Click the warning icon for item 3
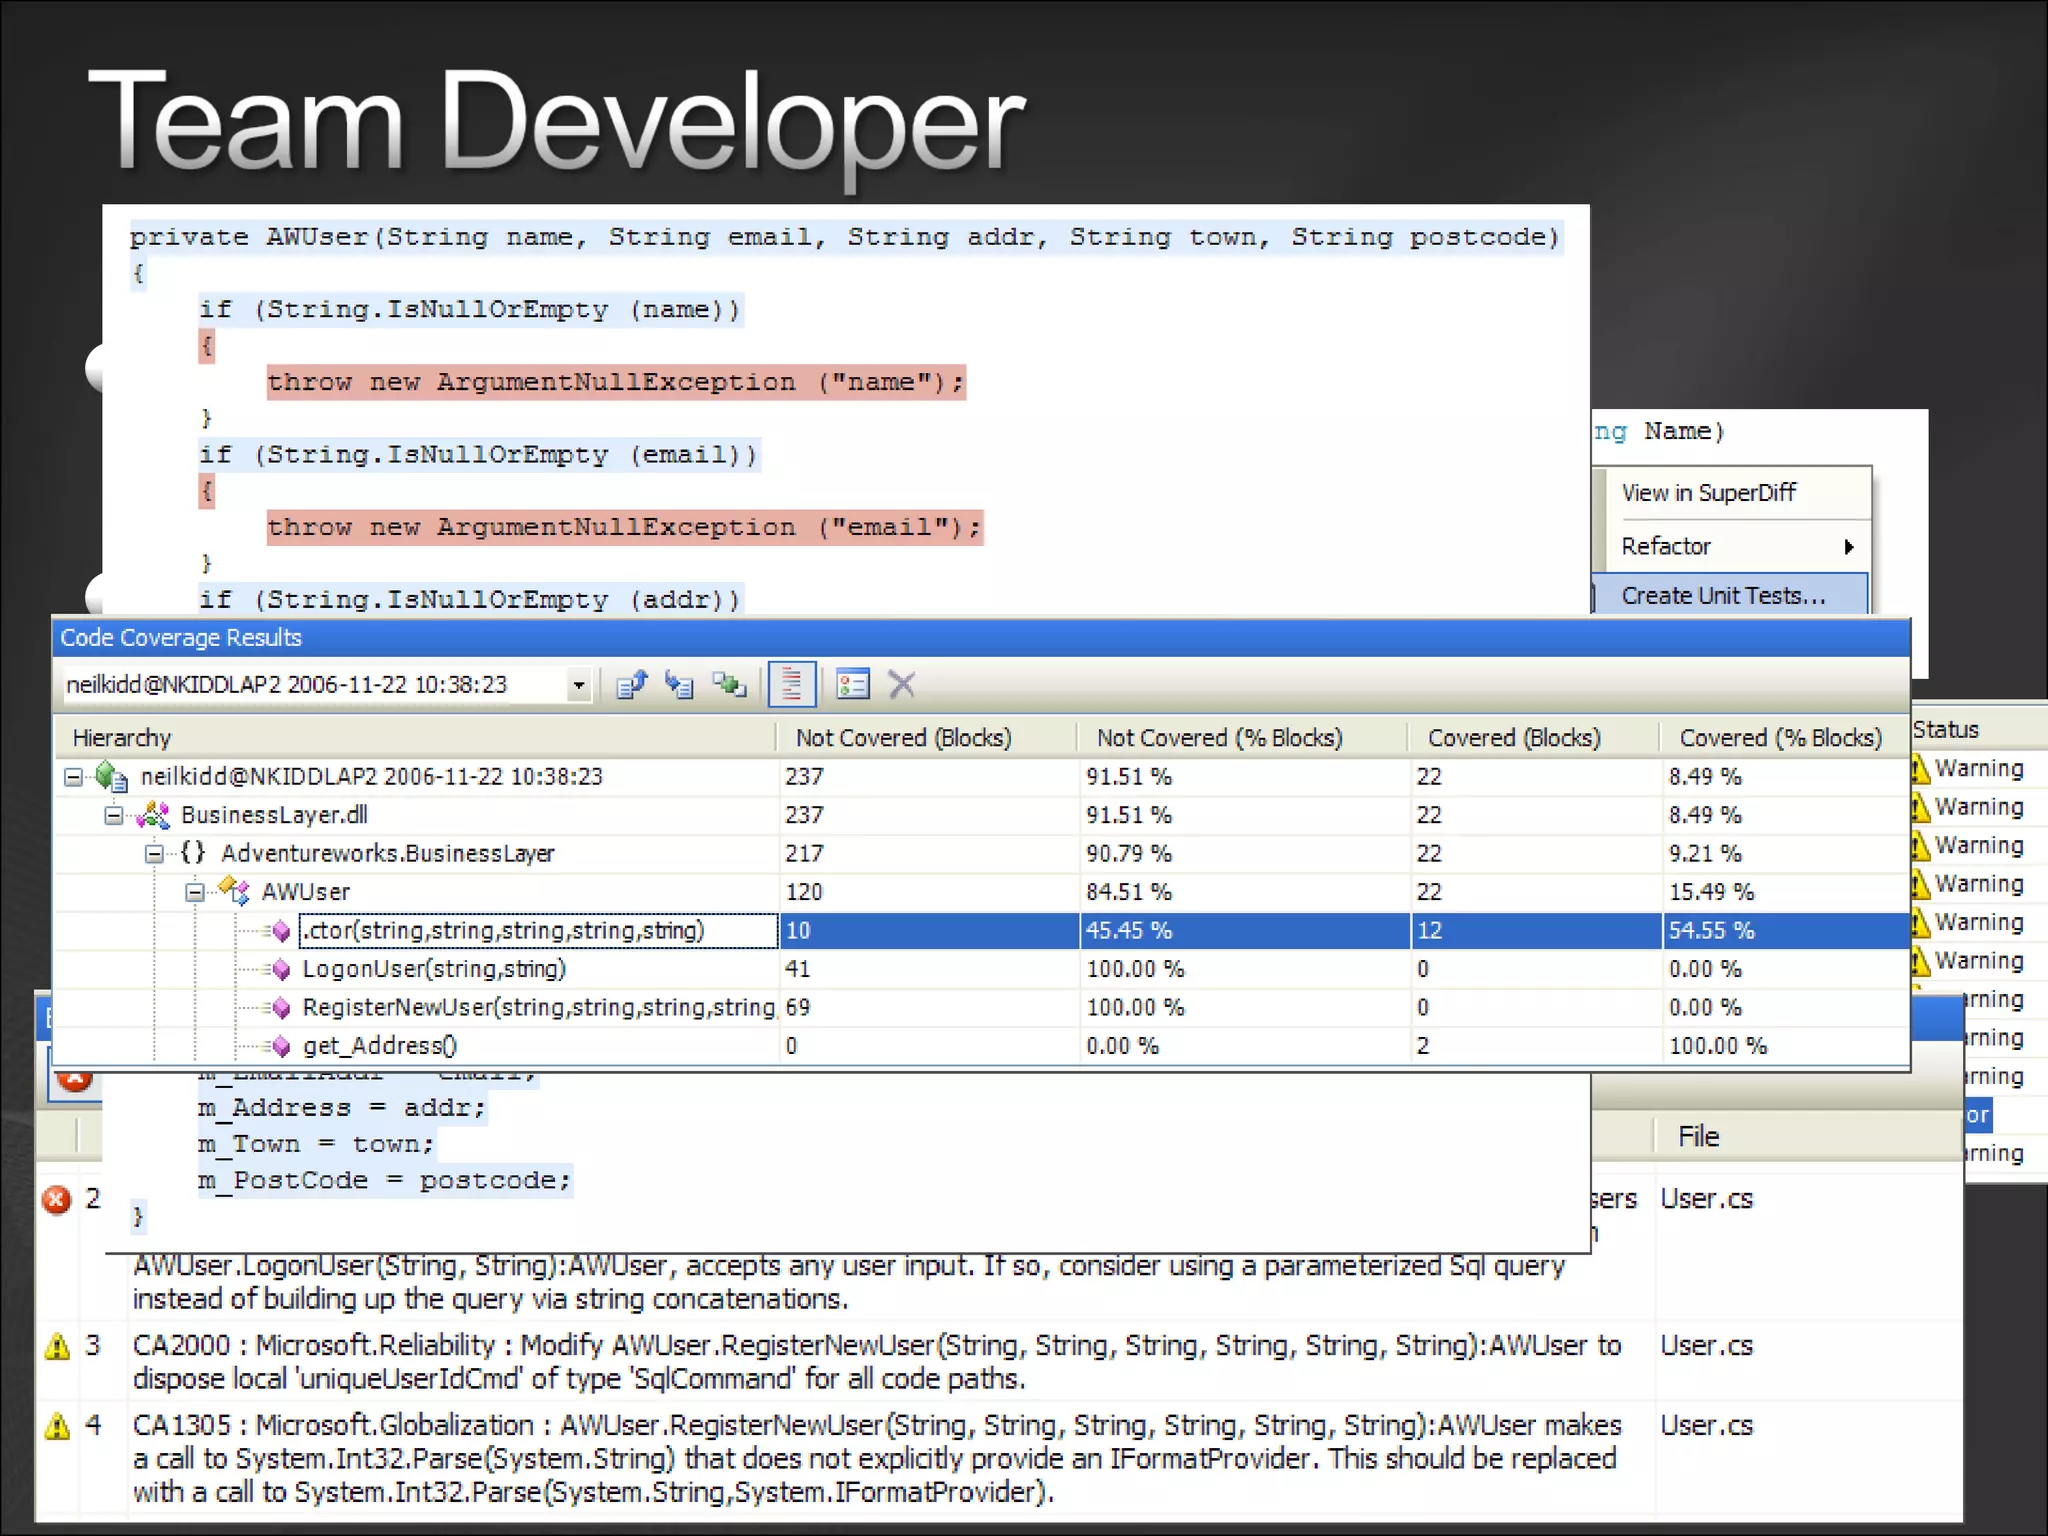2048x1536 pixels. 57,1346
